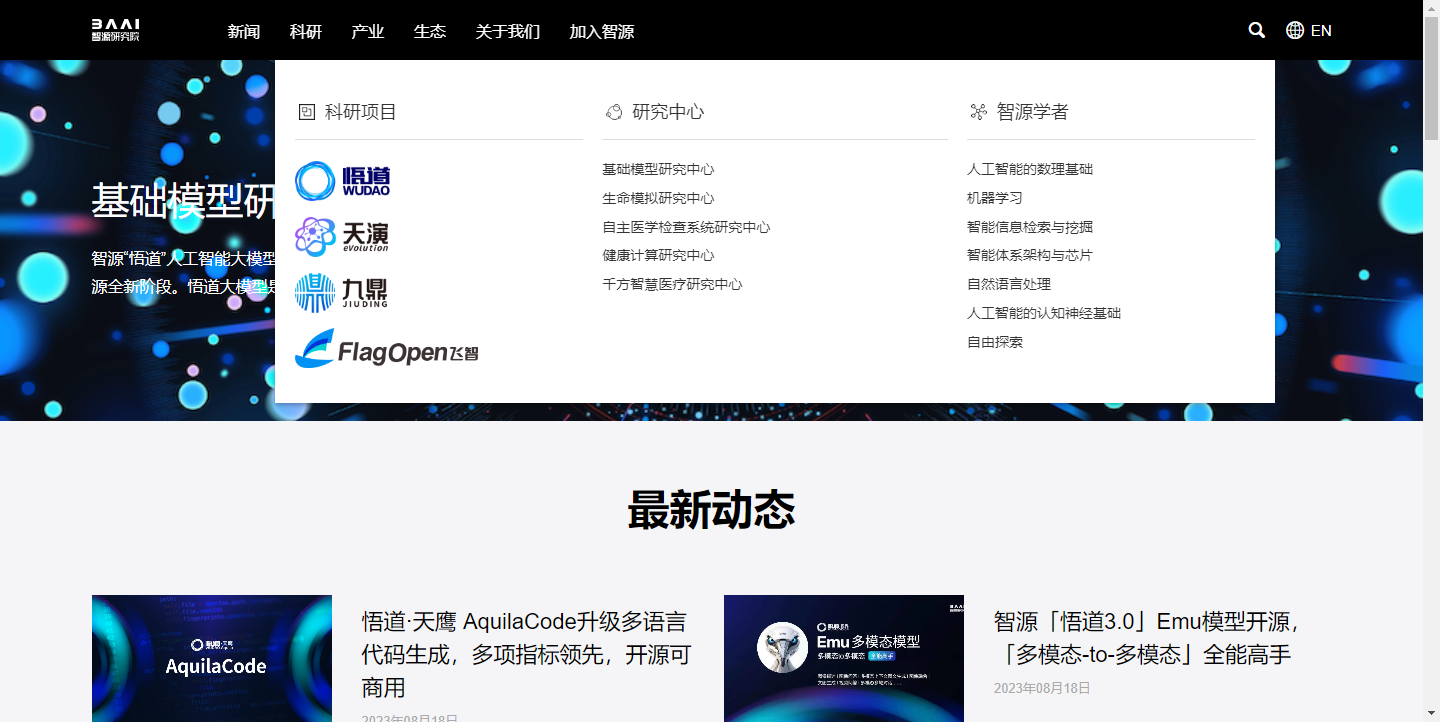
Task: Open the 悟道·天鹰 AquilaCode article title
Action: click(526, 655)
